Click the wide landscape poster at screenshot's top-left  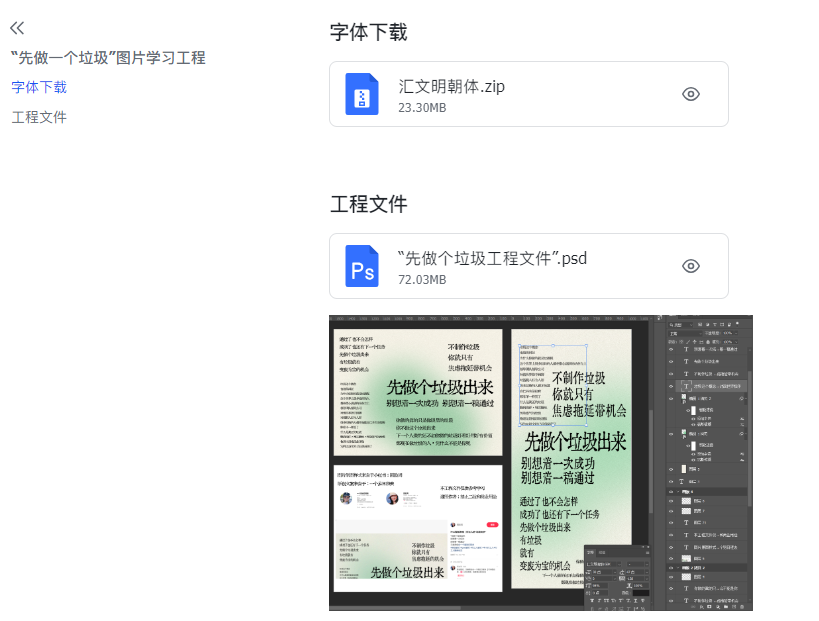pyautogui.click(x=417, y=392)
